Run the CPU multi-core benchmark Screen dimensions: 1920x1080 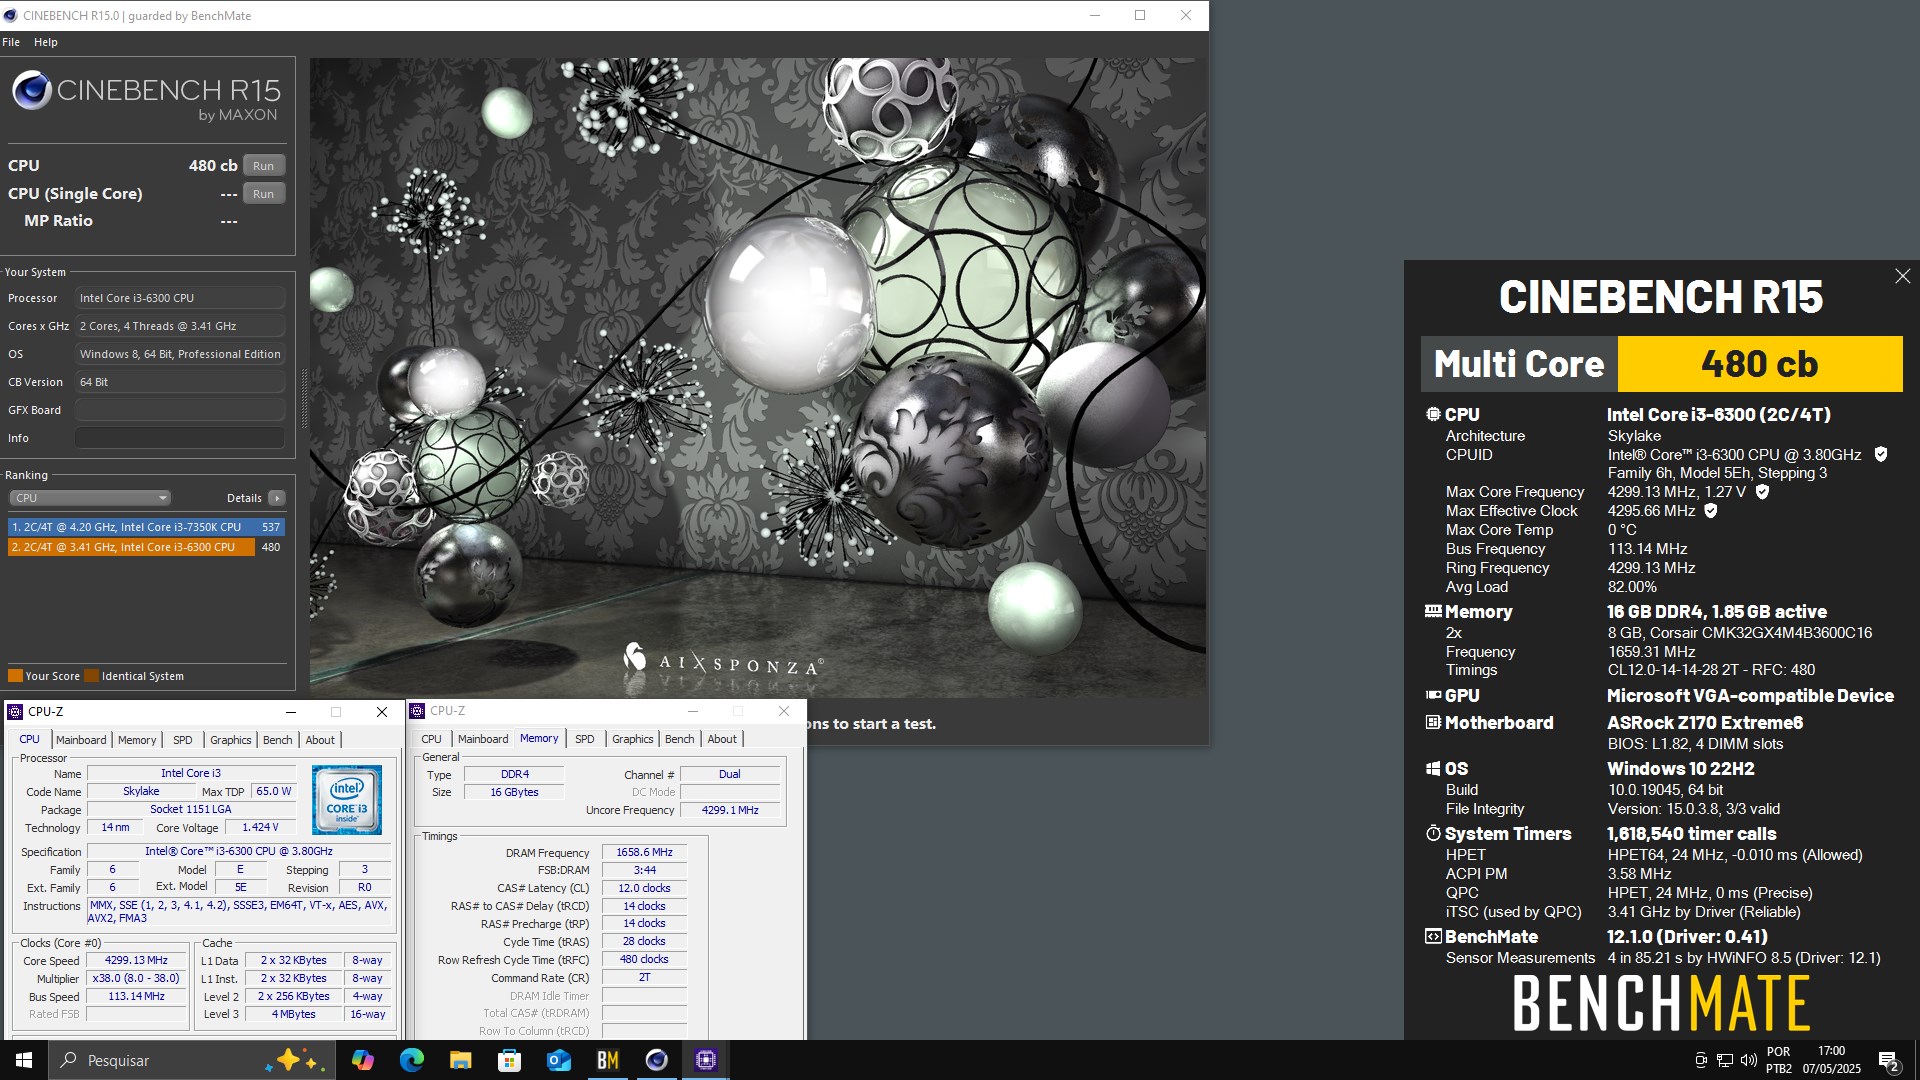click(x=263, y=166)
